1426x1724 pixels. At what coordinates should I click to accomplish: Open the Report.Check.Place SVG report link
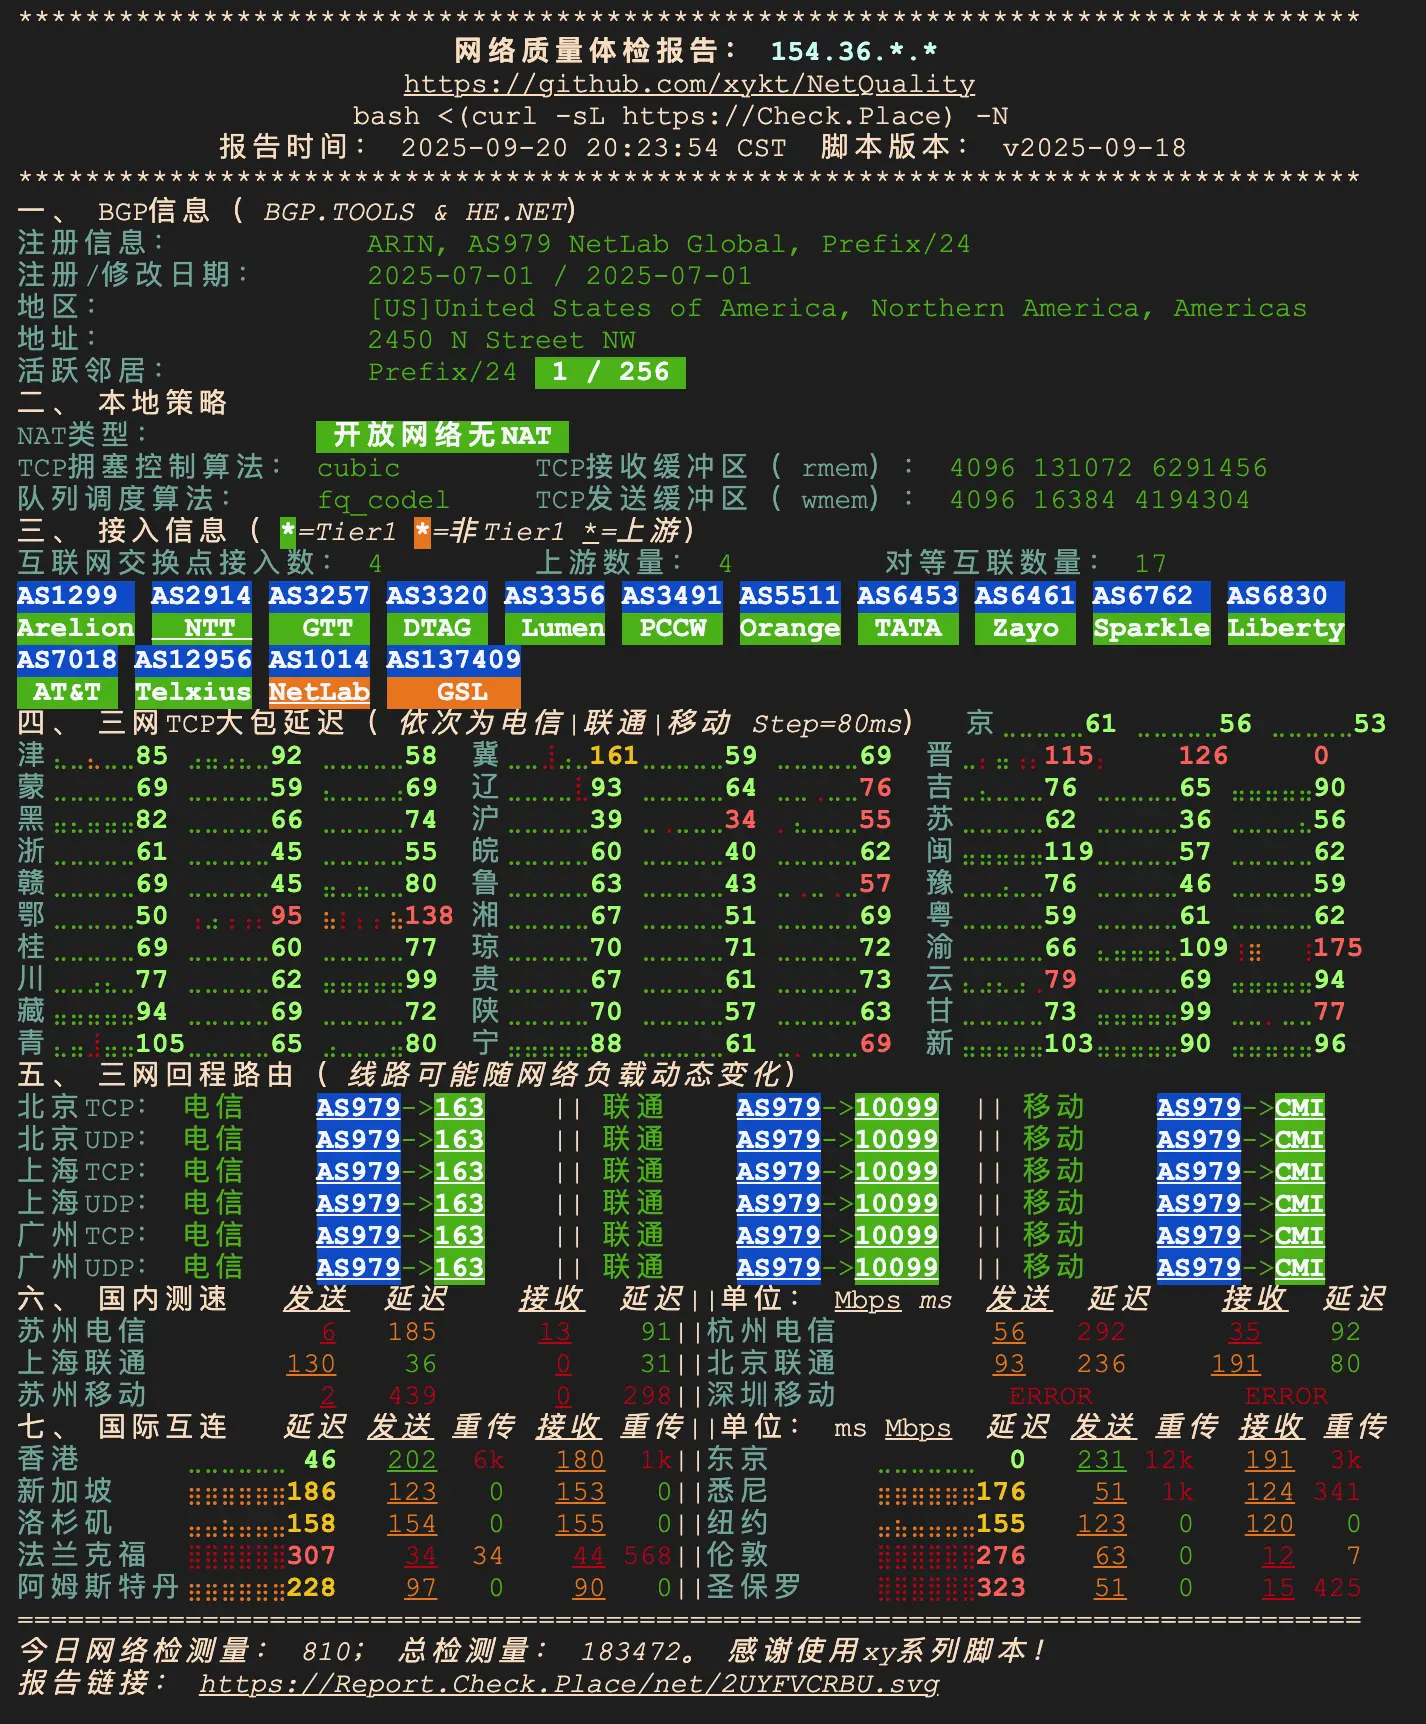(568, 1683)
